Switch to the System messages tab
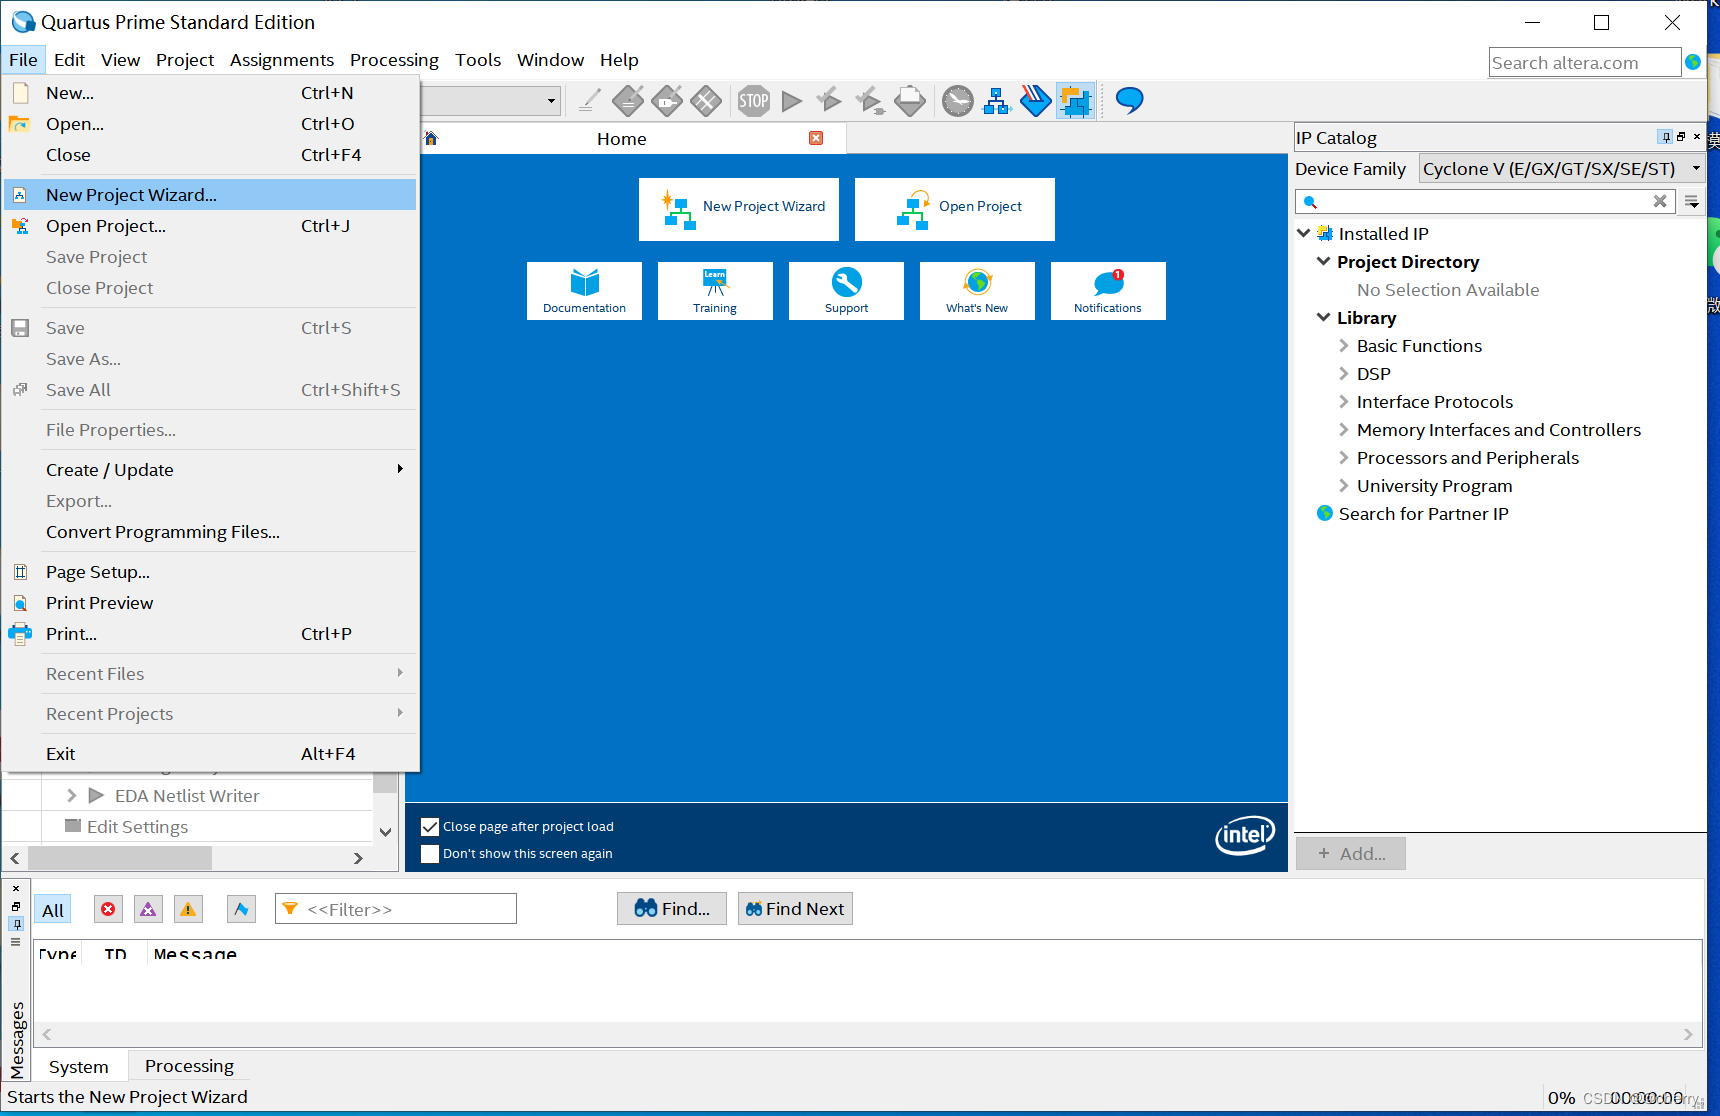The image size is (1720, 1116). click(79, 1066)
